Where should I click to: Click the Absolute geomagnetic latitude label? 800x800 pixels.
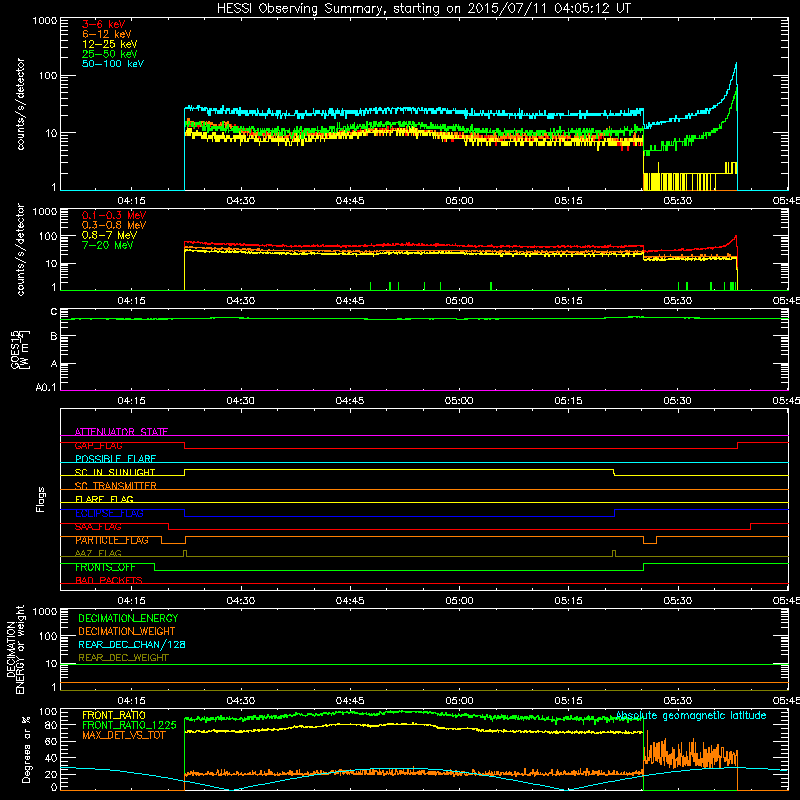691,715
